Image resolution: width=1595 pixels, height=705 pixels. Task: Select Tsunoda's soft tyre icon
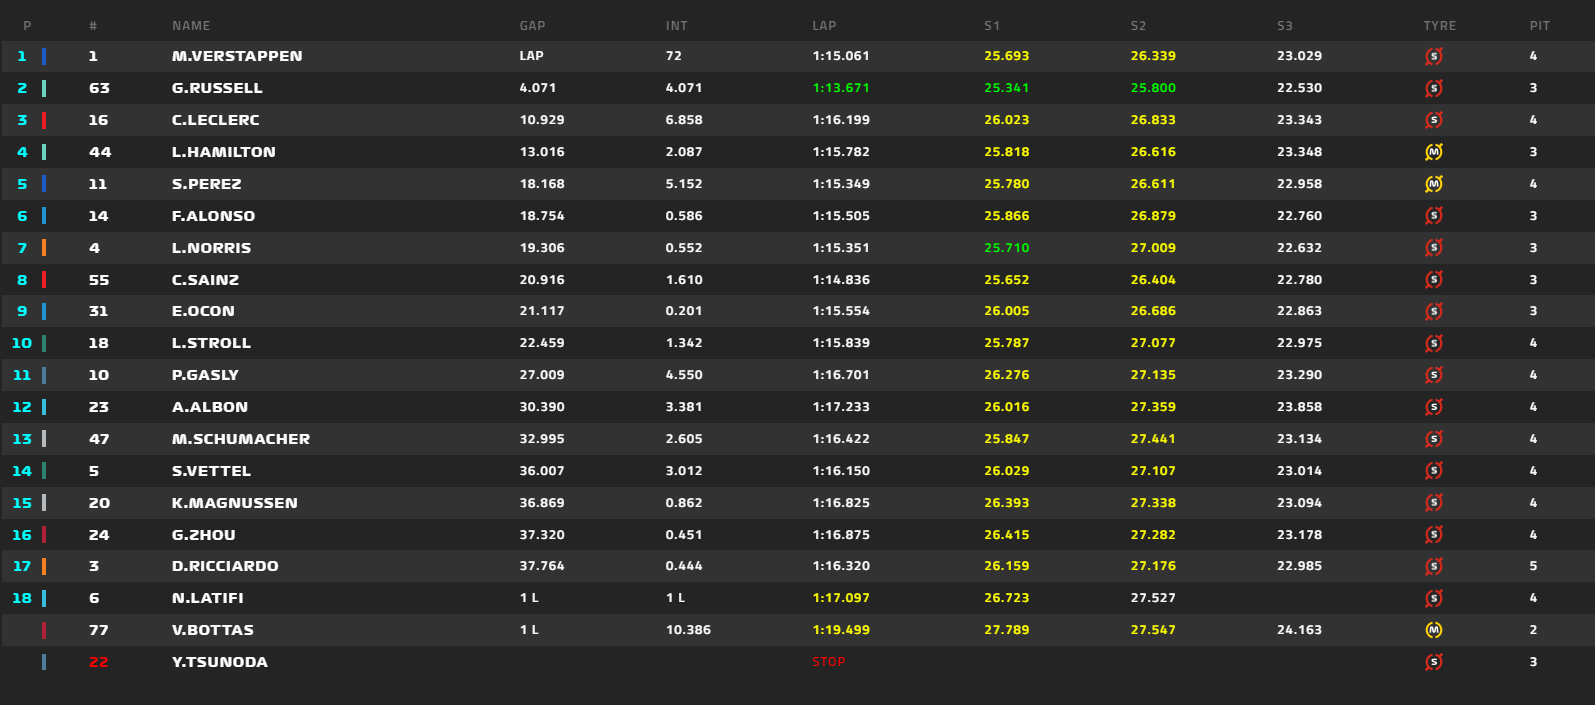click(x=1434, y=662)
